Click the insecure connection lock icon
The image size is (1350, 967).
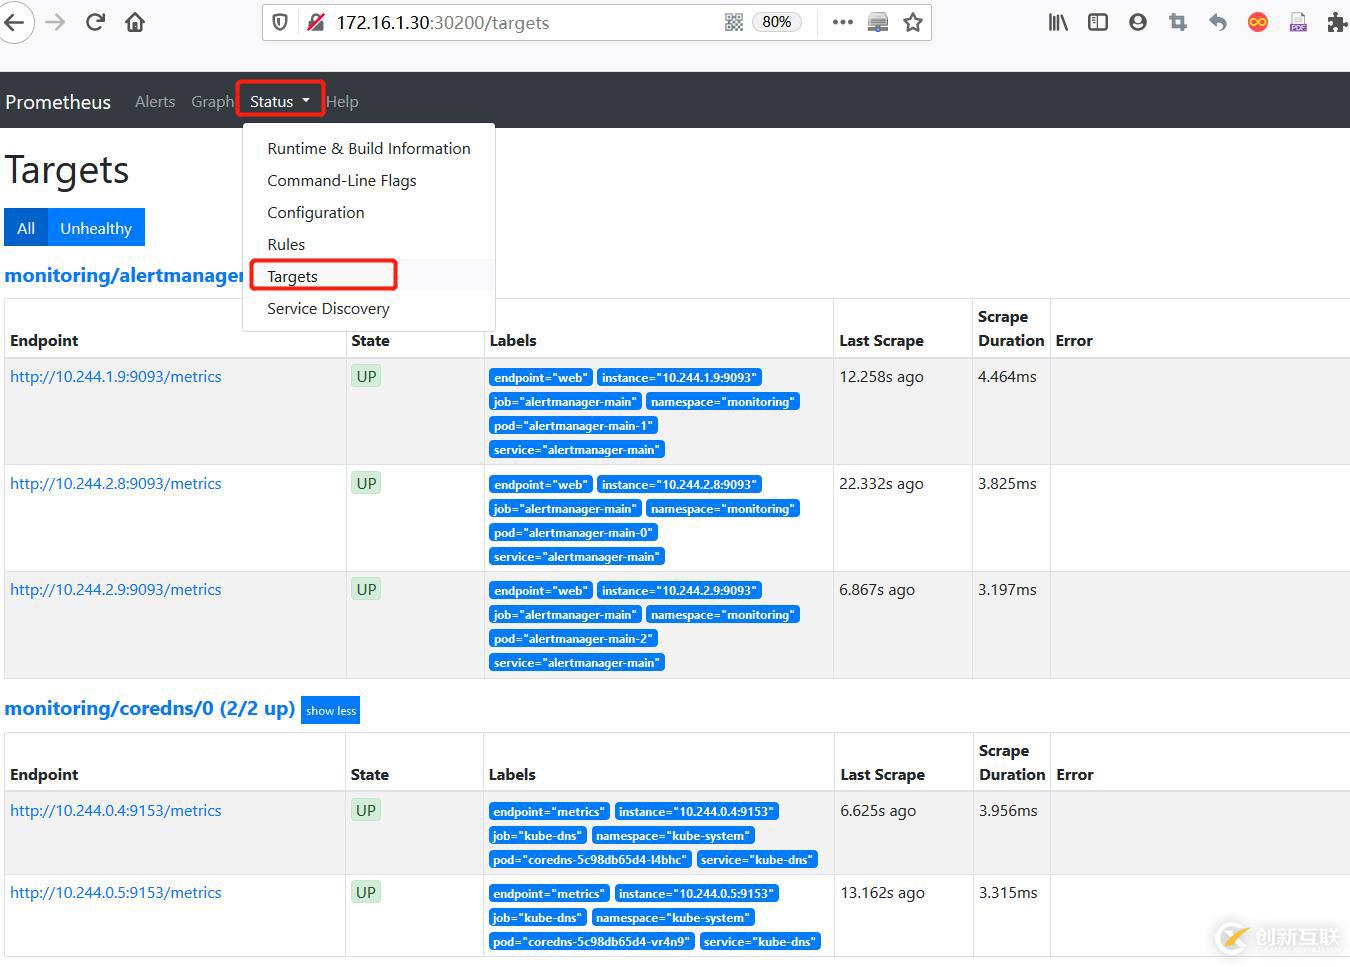pos(316,22)
